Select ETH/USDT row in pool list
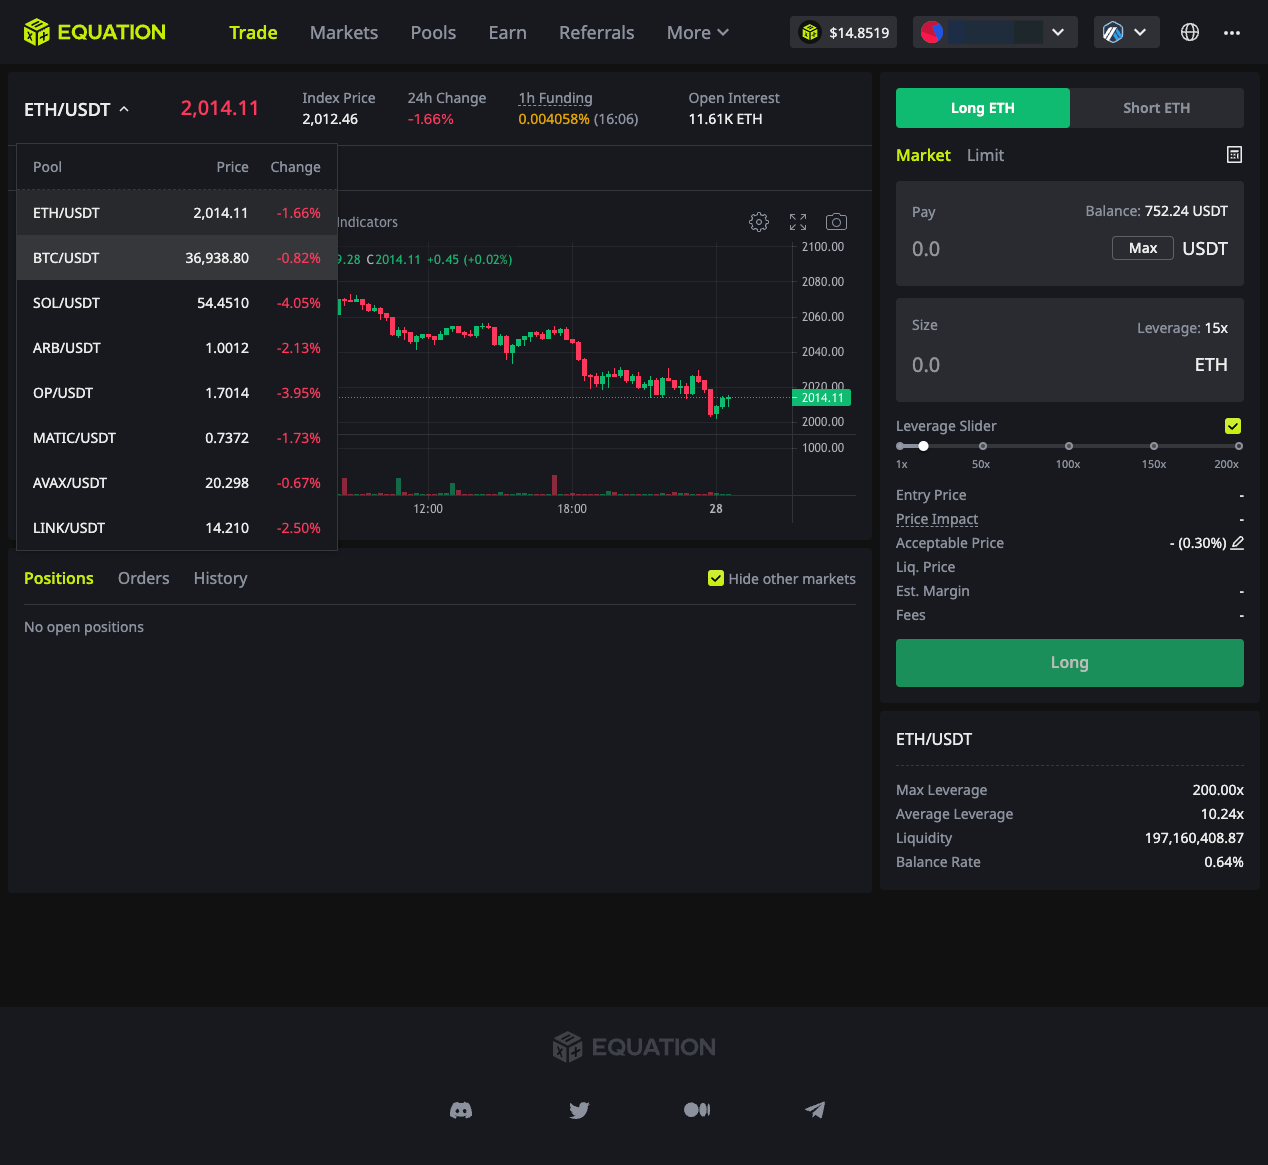This screenshot has width=1268, height=1165. tap(177, 213)
